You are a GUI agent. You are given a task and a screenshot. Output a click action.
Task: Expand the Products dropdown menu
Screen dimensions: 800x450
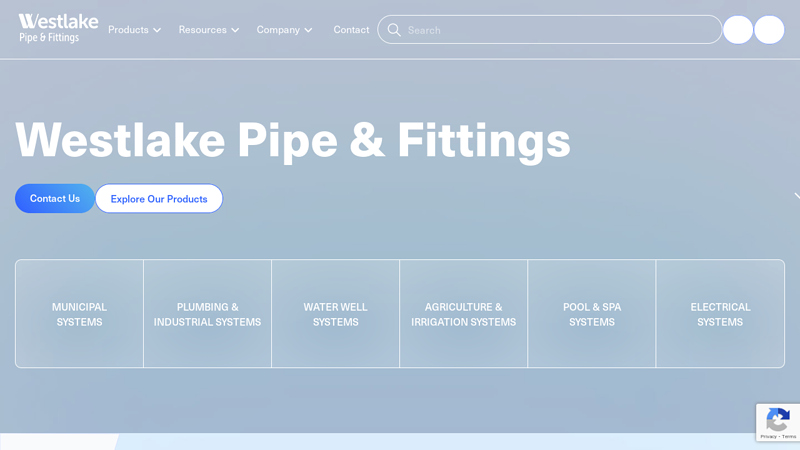[134, 30]
